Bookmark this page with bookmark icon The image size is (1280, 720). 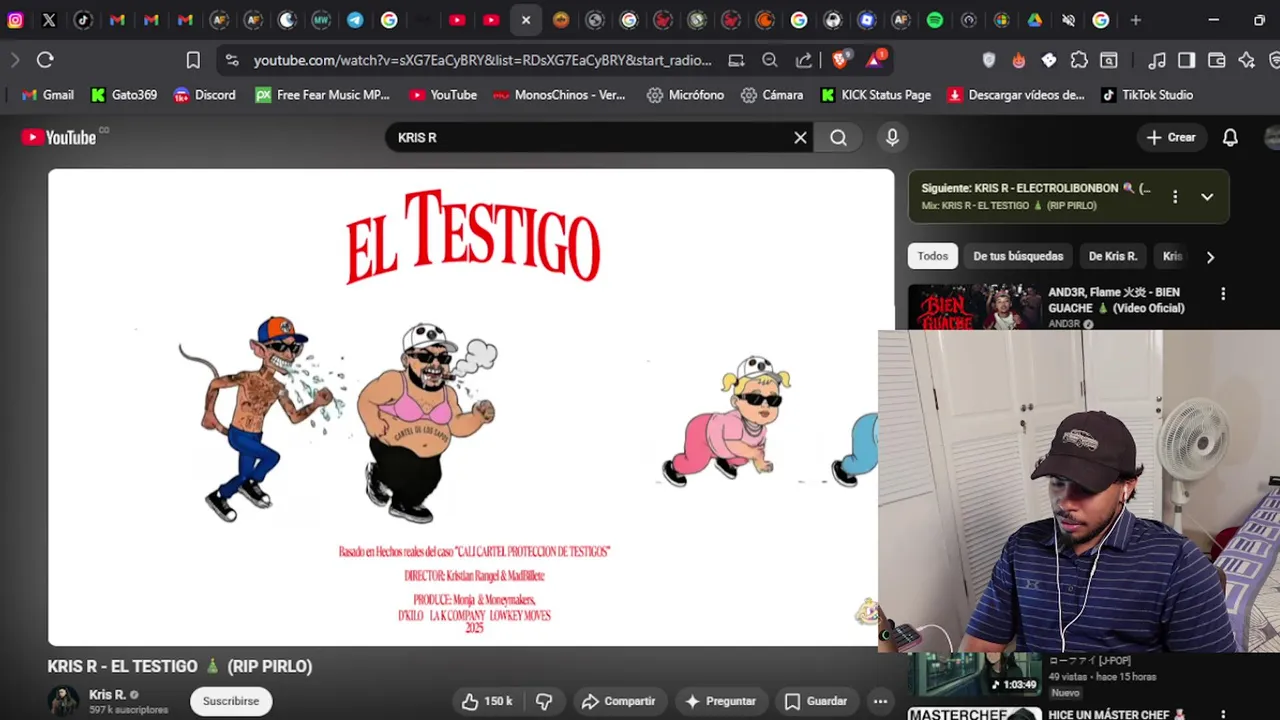pos(193,60)
